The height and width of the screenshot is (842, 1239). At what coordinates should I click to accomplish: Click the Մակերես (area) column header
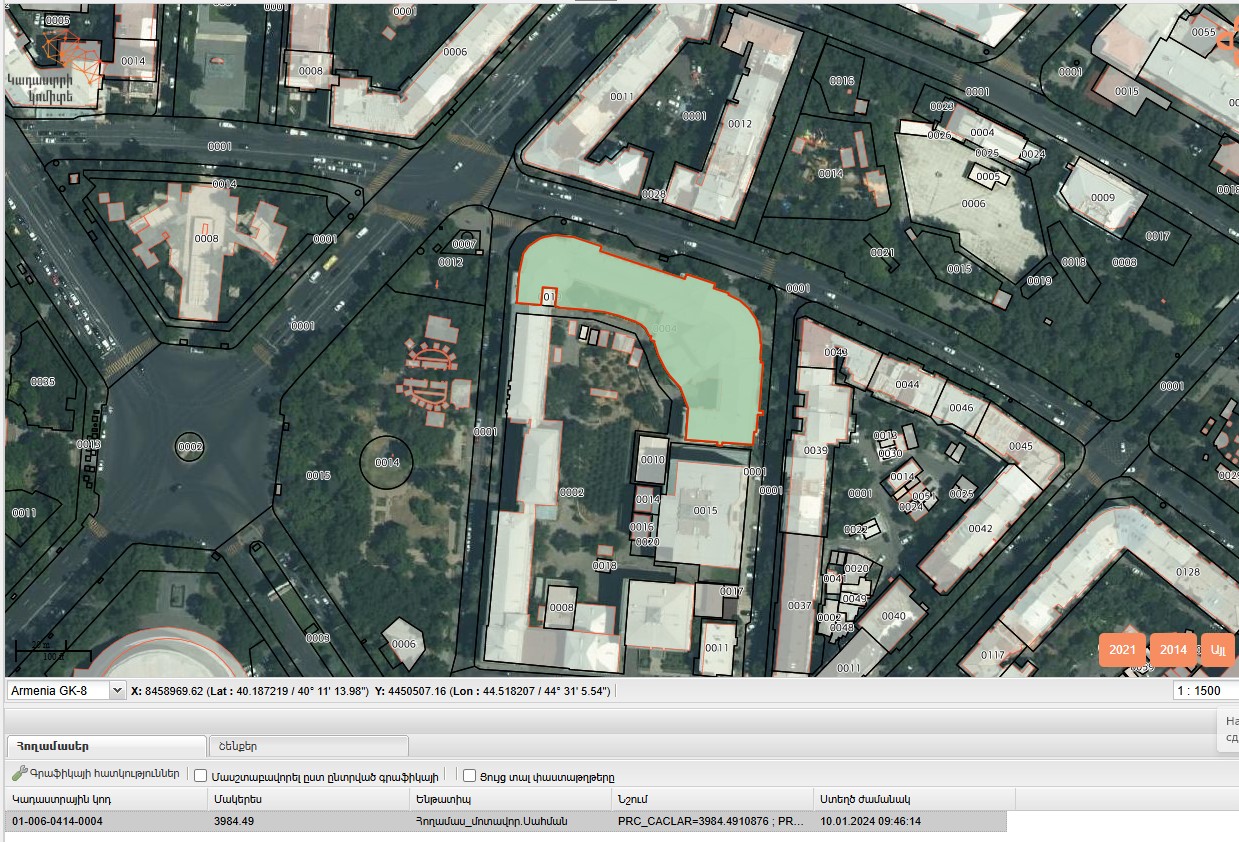[308, 799]
